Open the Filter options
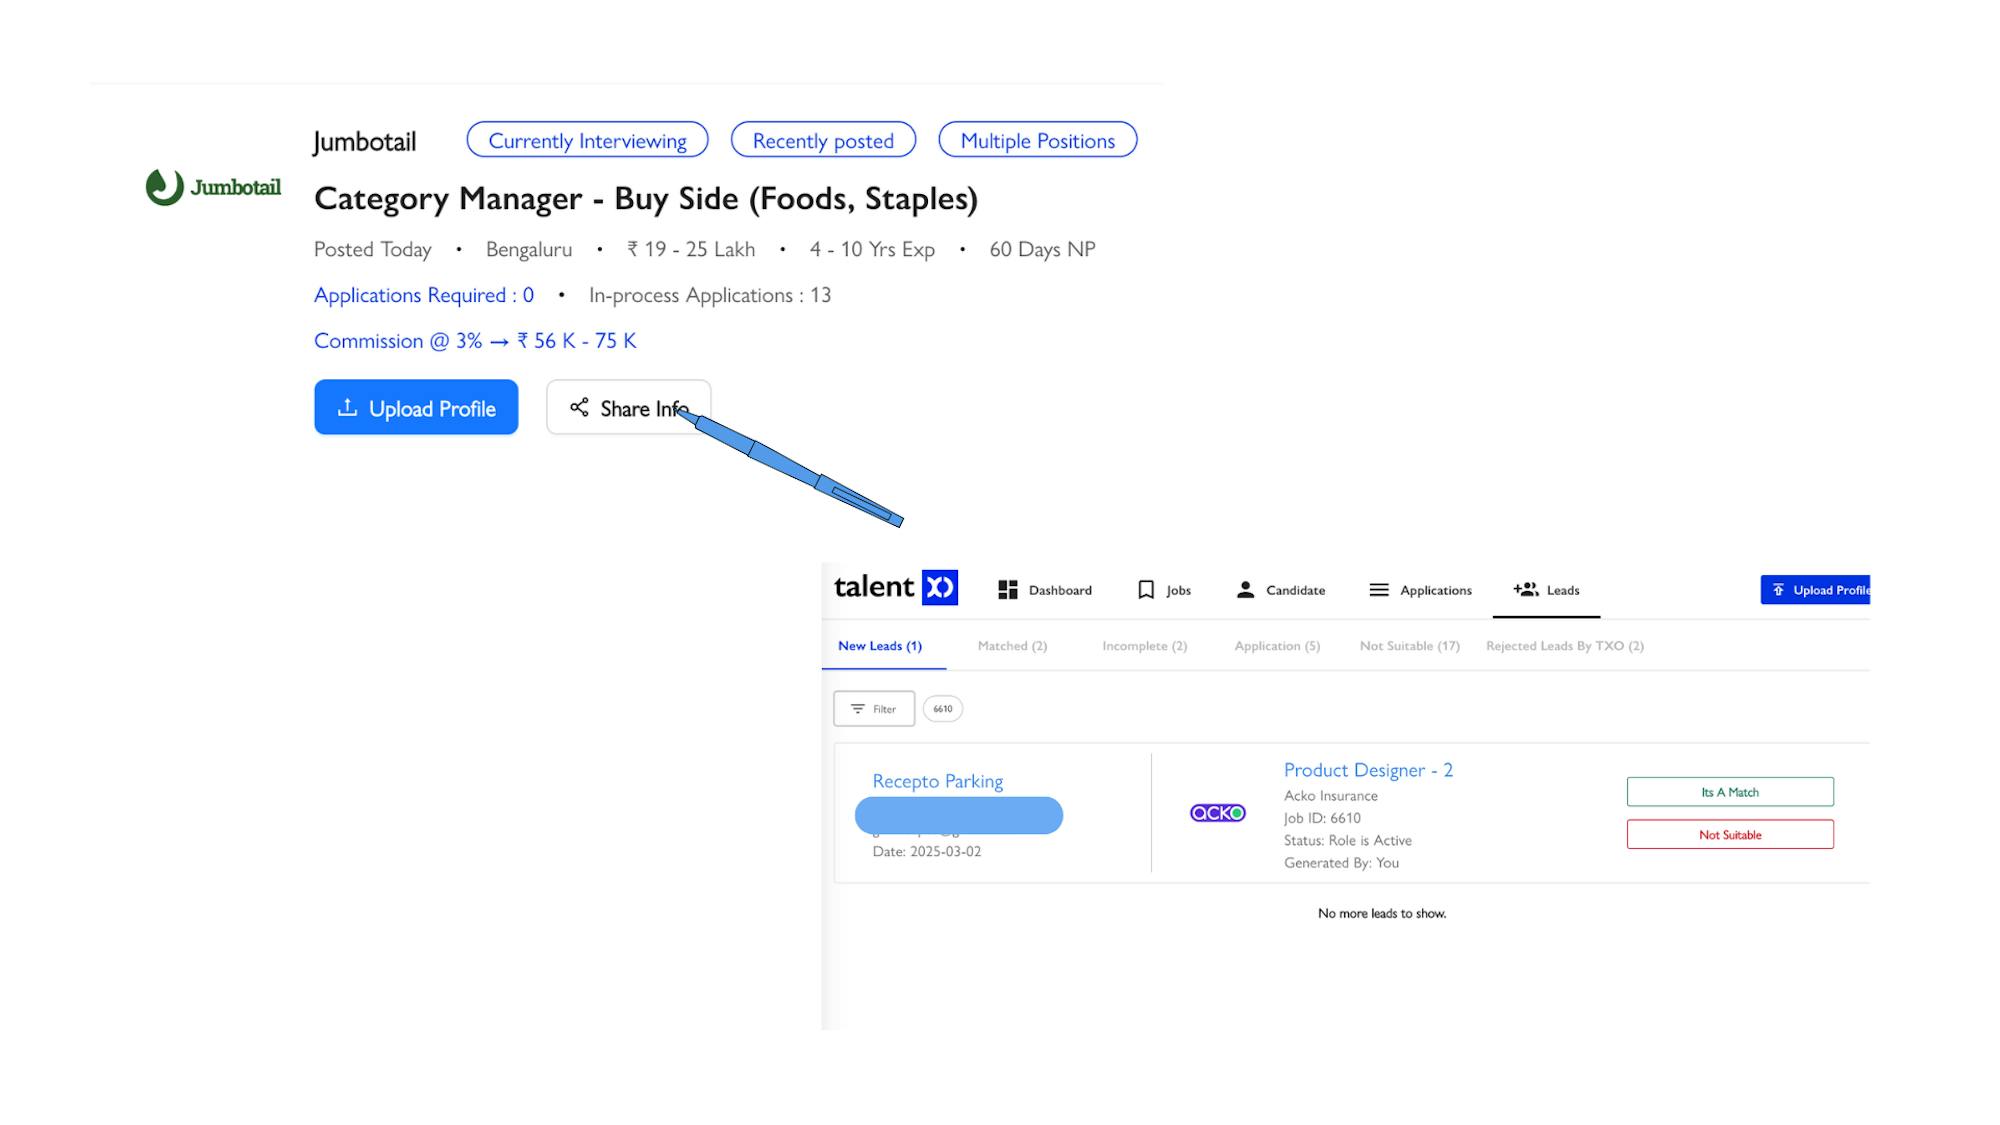Image resolution: width=2000 pixels, height=1125 pixels. 873,709
